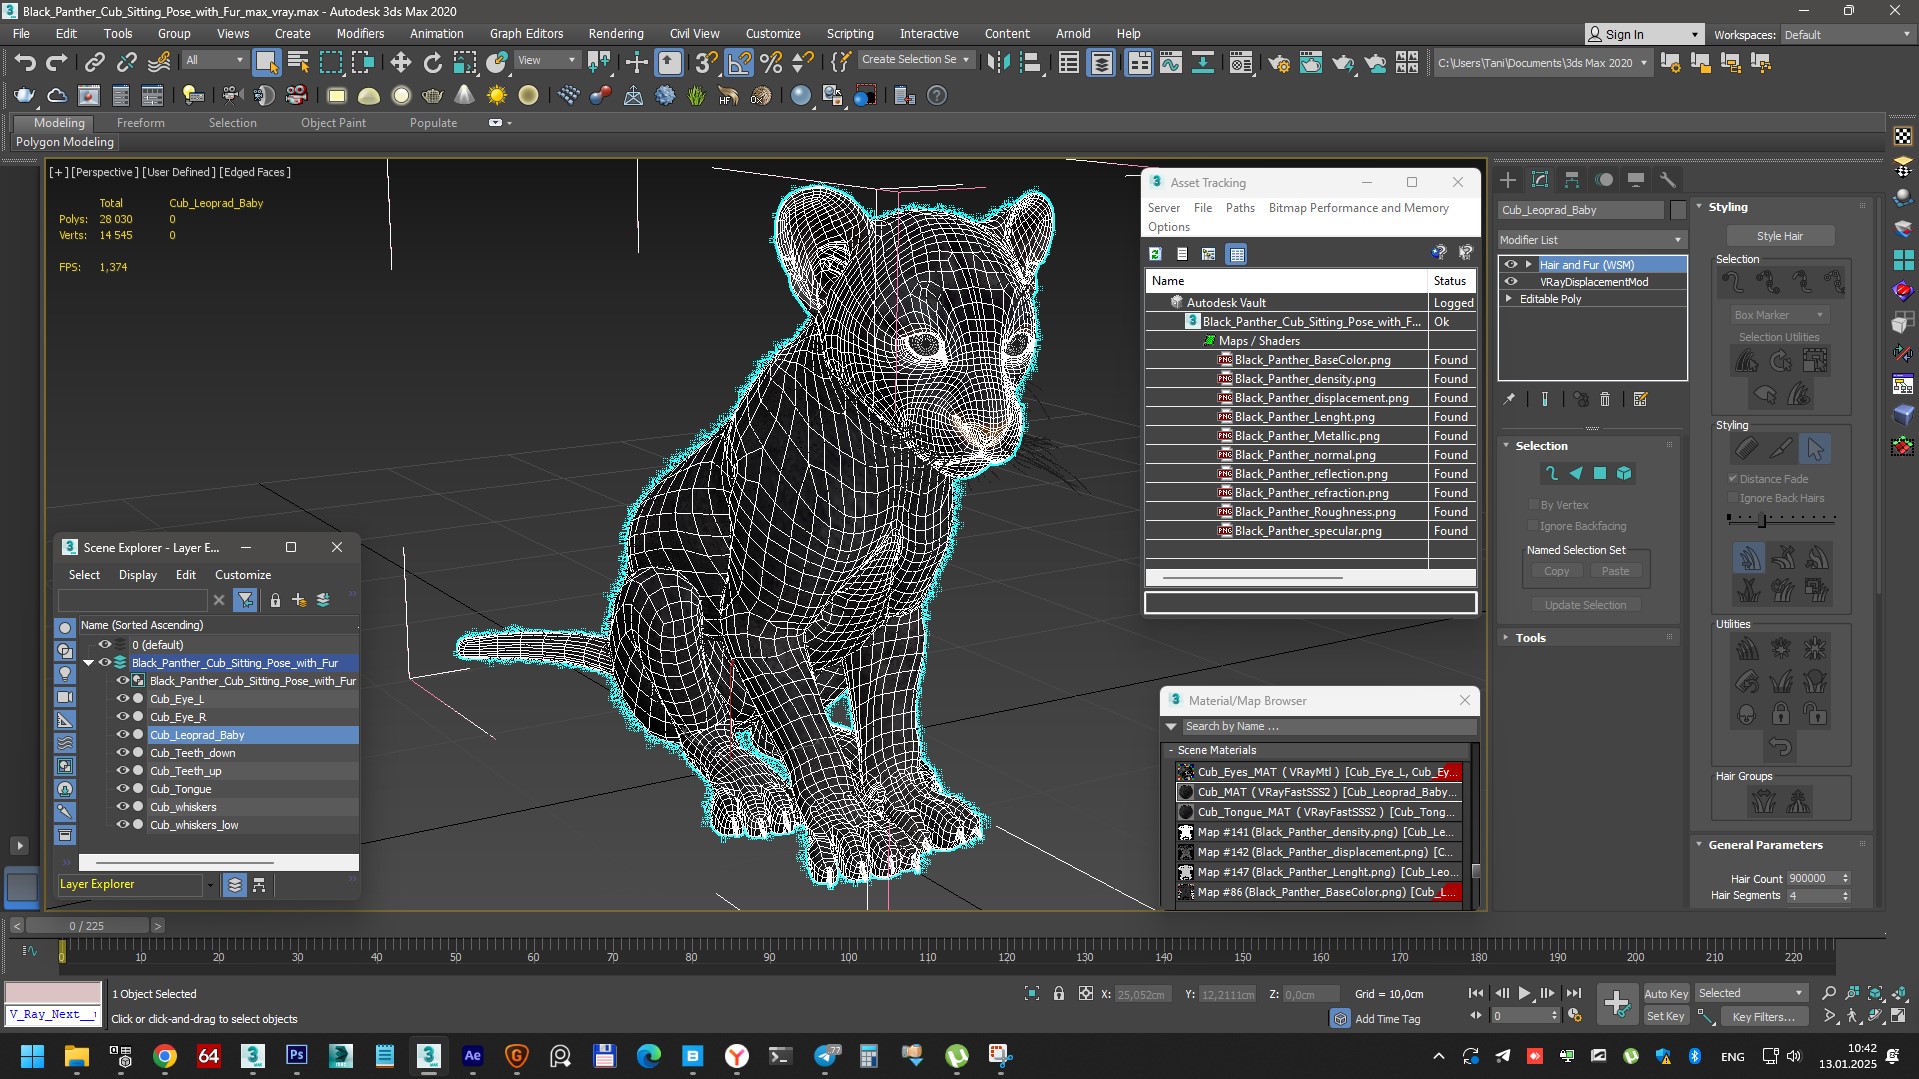Enable the Ignore Back Hairs checkbox
This screenshot has height=1079, width=1919.
point(1733,498)
